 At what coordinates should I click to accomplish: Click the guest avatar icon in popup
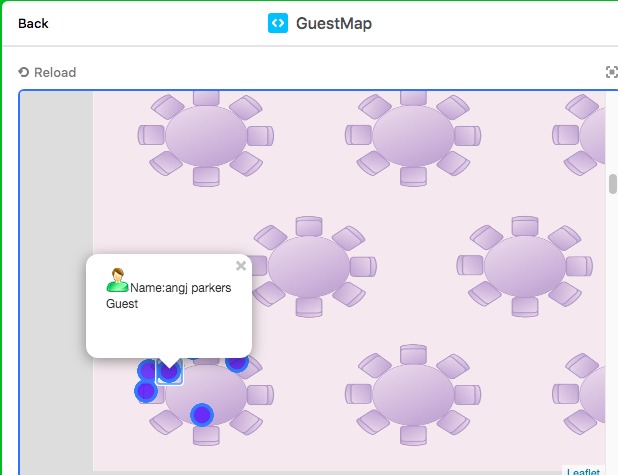point(117,280)
